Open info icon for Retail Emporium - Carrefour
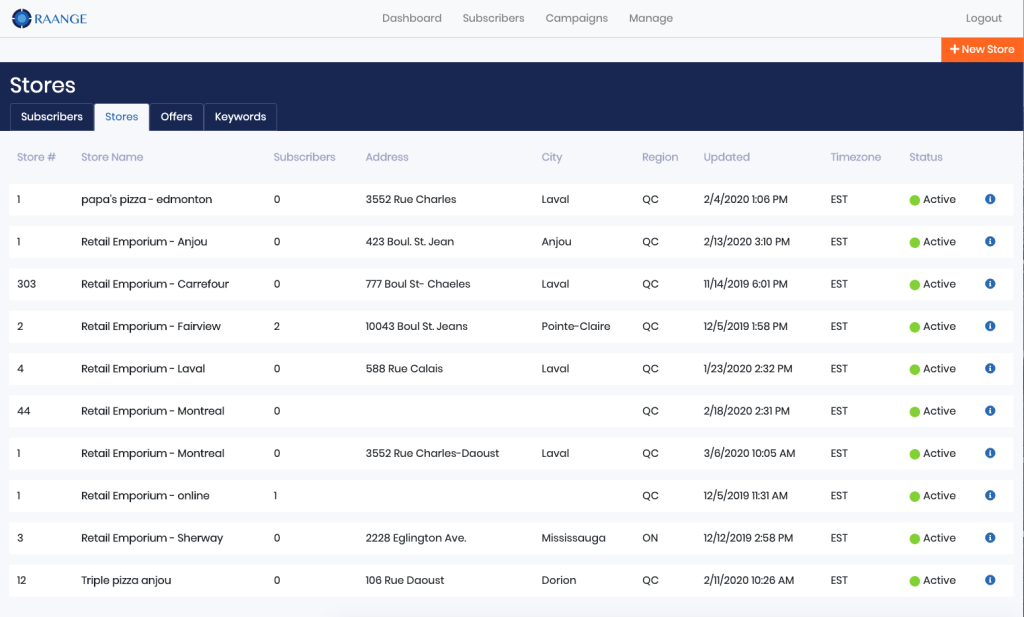Image resolution: width=1024 pixels, height=617 pixels. 990,284
